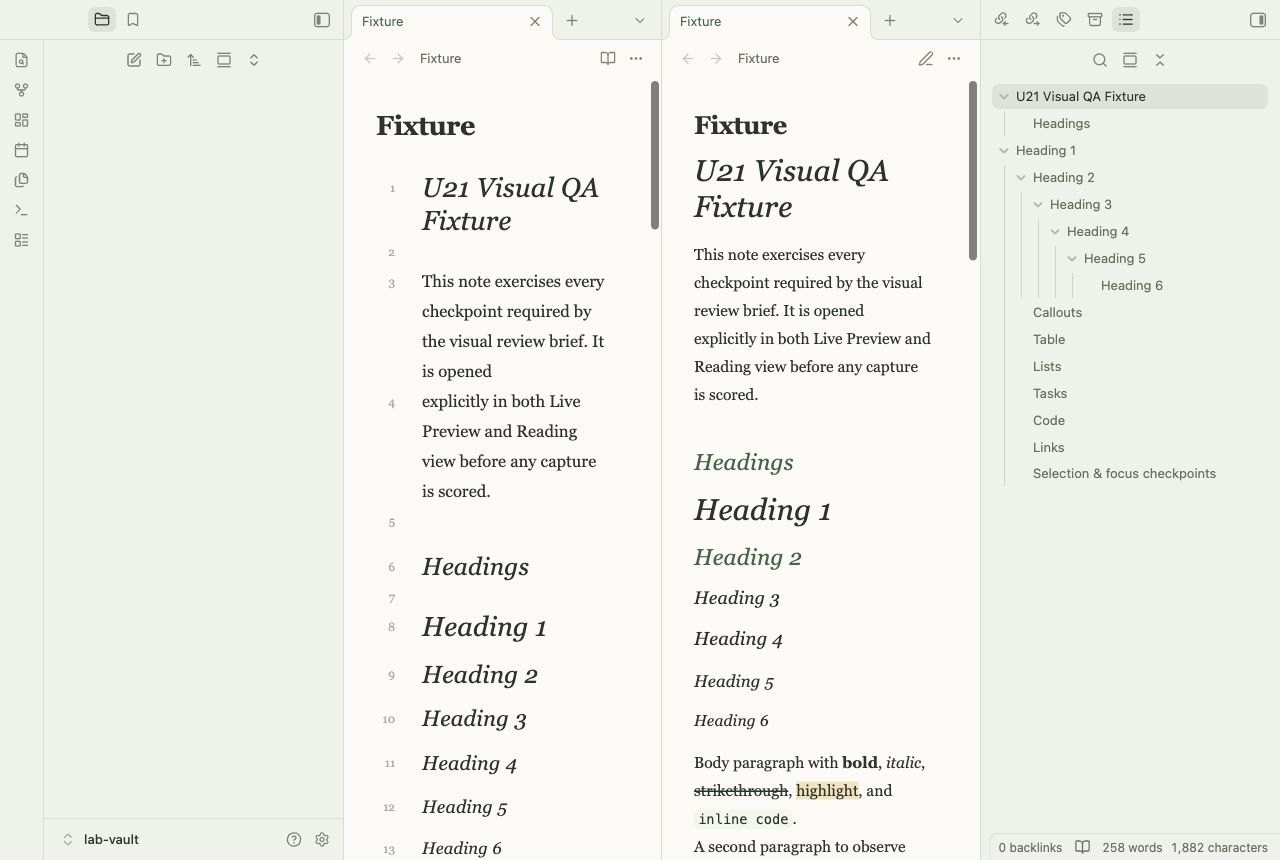
Task: Open graph view from the ribbon
Action: point(21,90)
